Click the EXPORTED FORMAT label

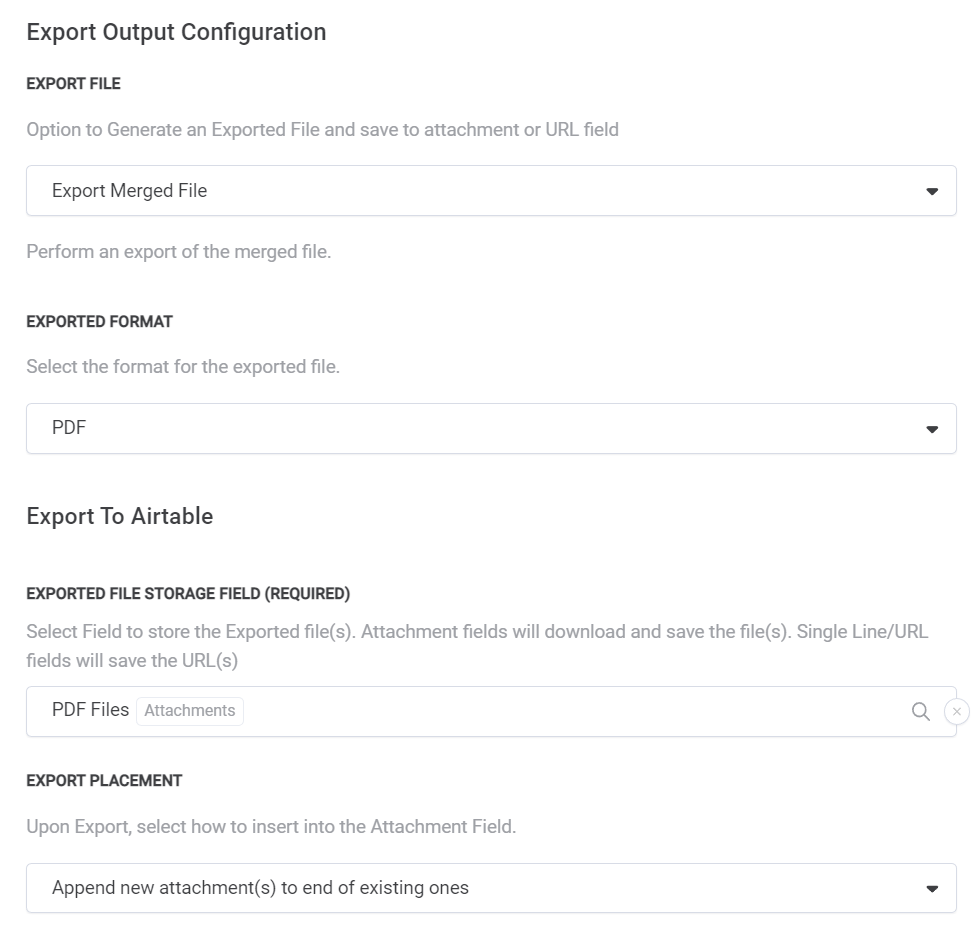(99, 322)
